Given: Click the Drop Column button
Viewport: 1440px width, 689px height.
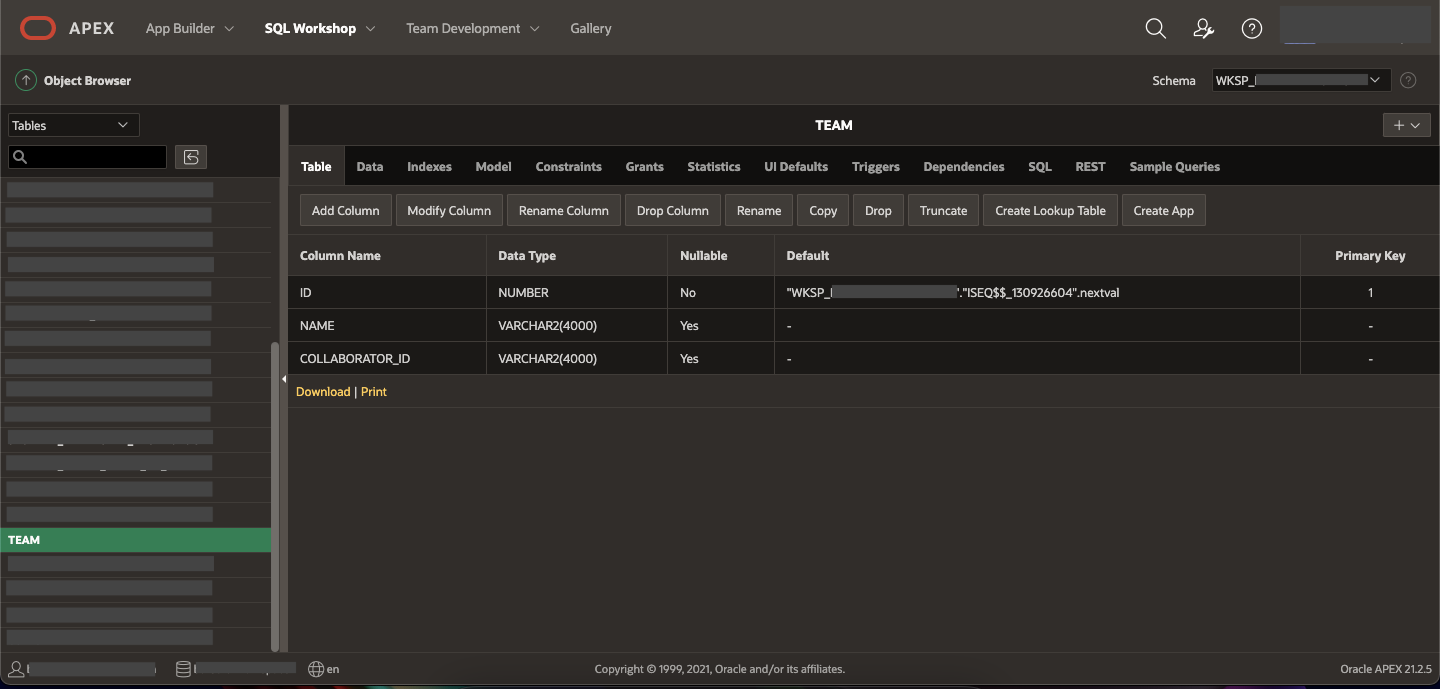Looking at the screenshot, I should pyautogui.click(x=673, y=210).
